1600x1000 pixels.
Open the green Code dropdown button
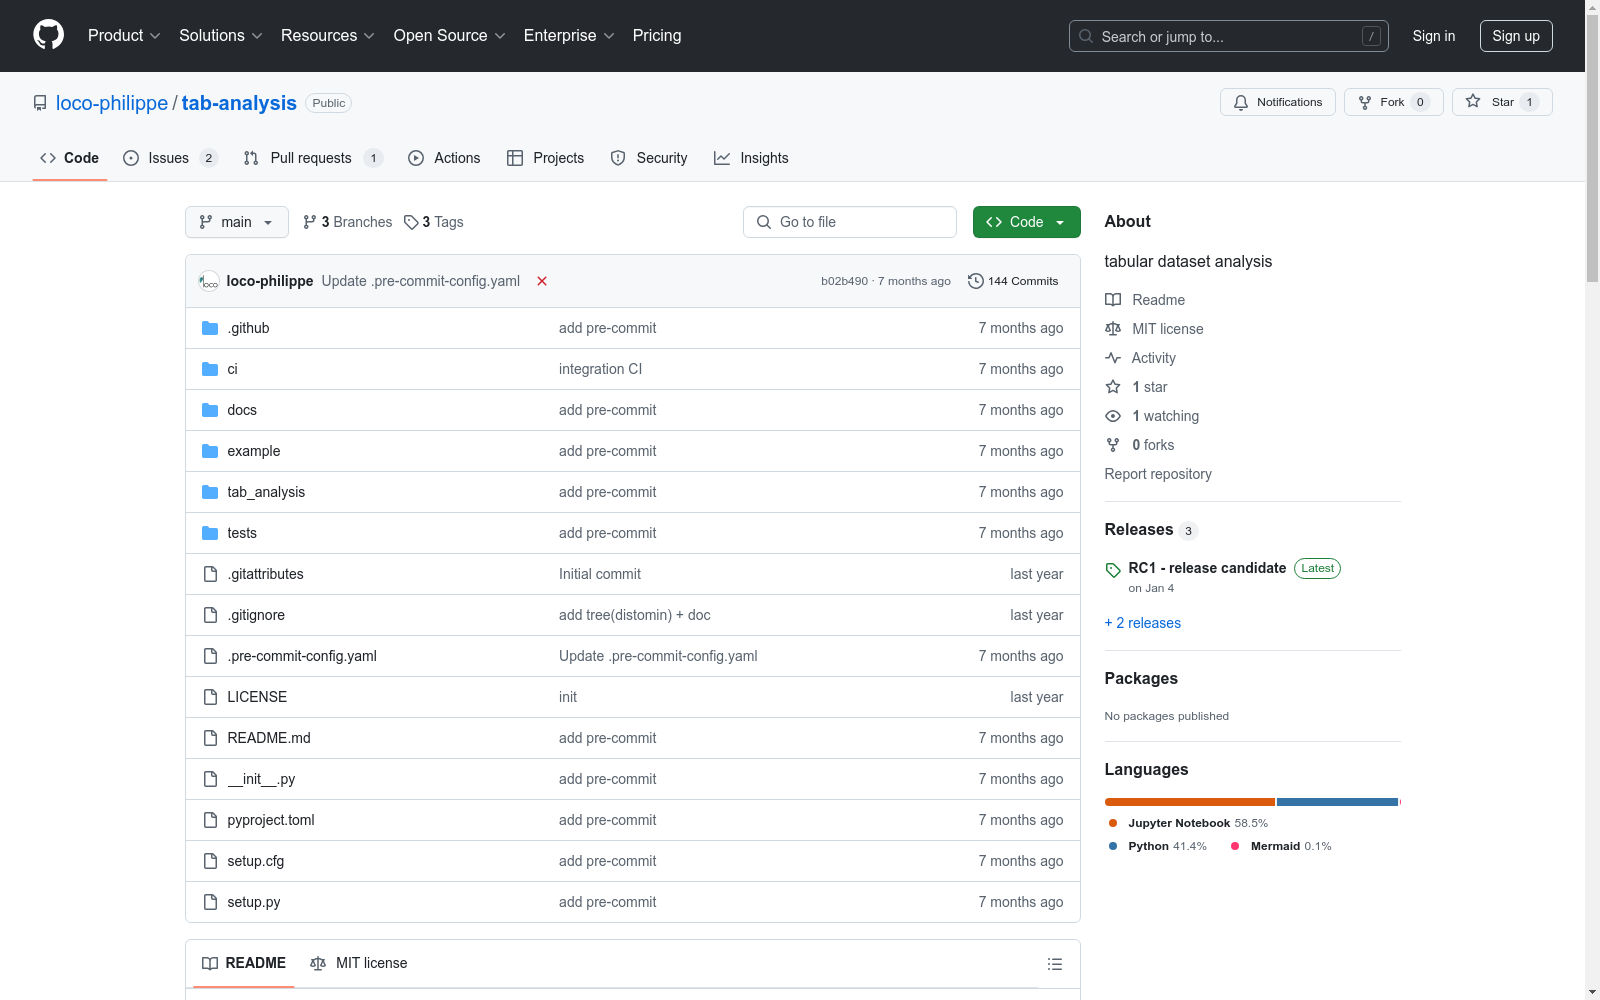(1026, 222)
